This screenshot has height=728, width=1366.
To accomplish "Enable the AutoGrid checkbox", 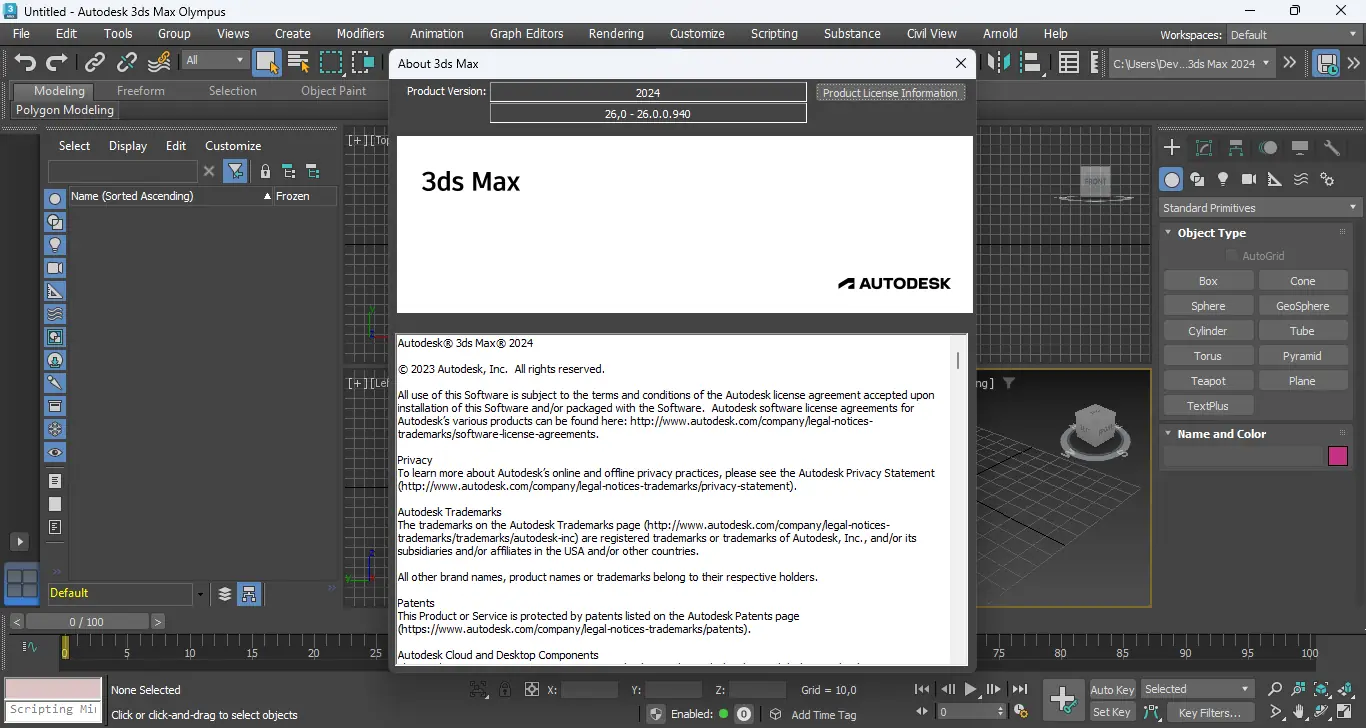I will (1232, 256).
